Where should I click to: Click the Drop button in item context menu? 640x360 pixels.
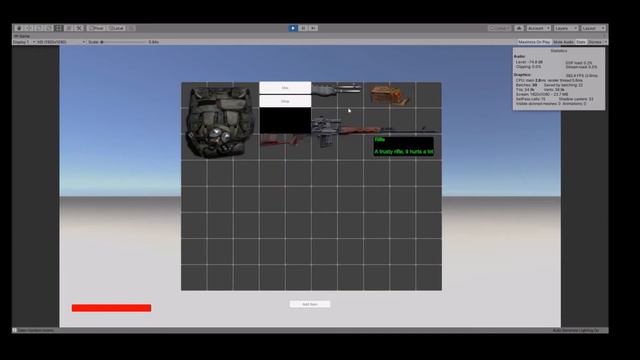285,101
